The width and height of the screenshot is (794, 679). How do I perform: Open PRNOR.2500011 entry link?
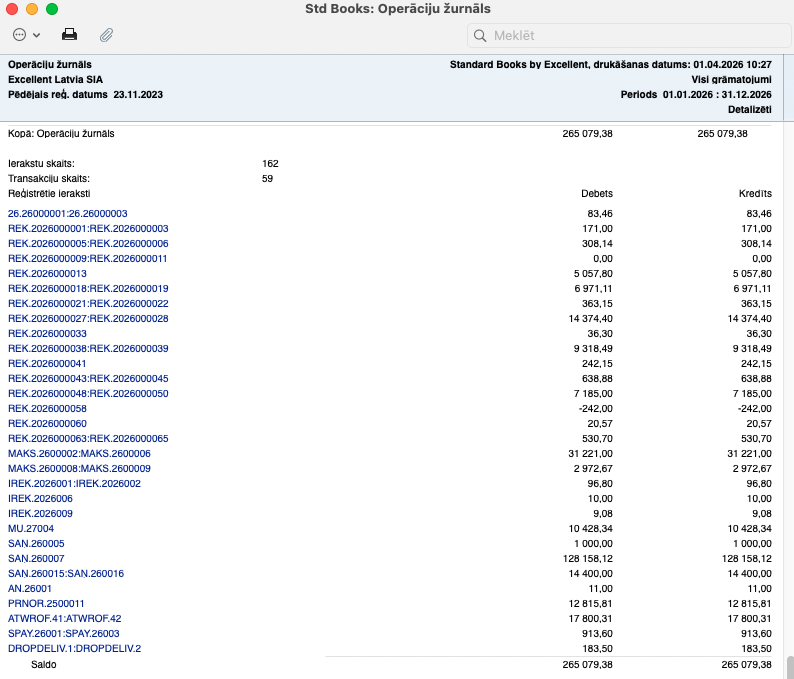pos(46,604)
